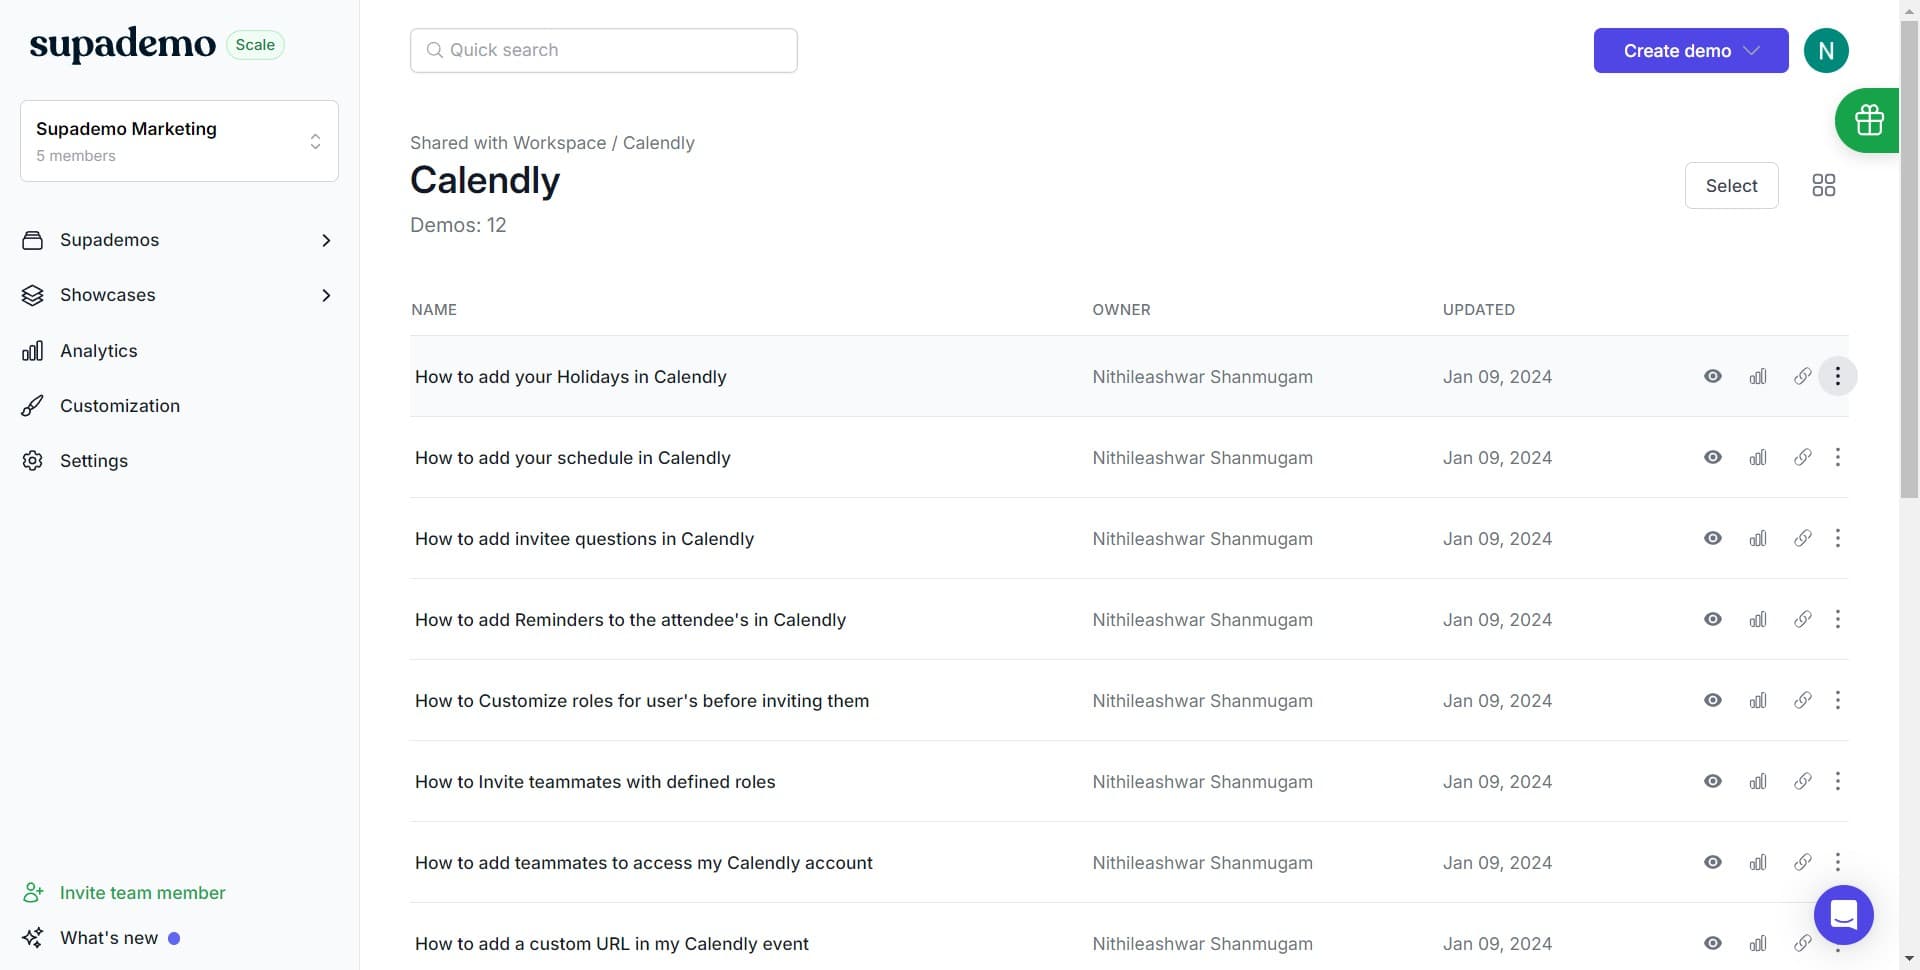The height and width of the screenshot is (970, 1920).
Task: Open more options for schedule in Calendly
Action: coord(1837,458)
